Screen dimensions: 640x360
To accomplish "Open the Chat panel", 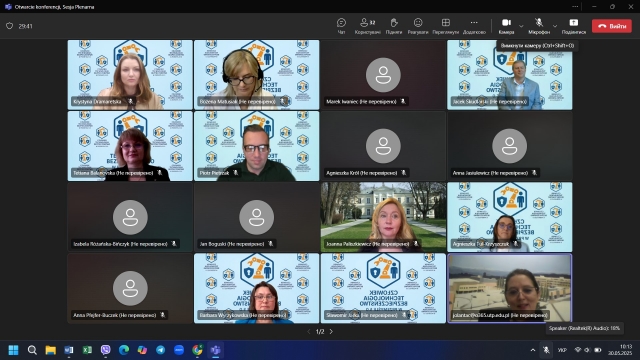I will [x=341, y=26].
